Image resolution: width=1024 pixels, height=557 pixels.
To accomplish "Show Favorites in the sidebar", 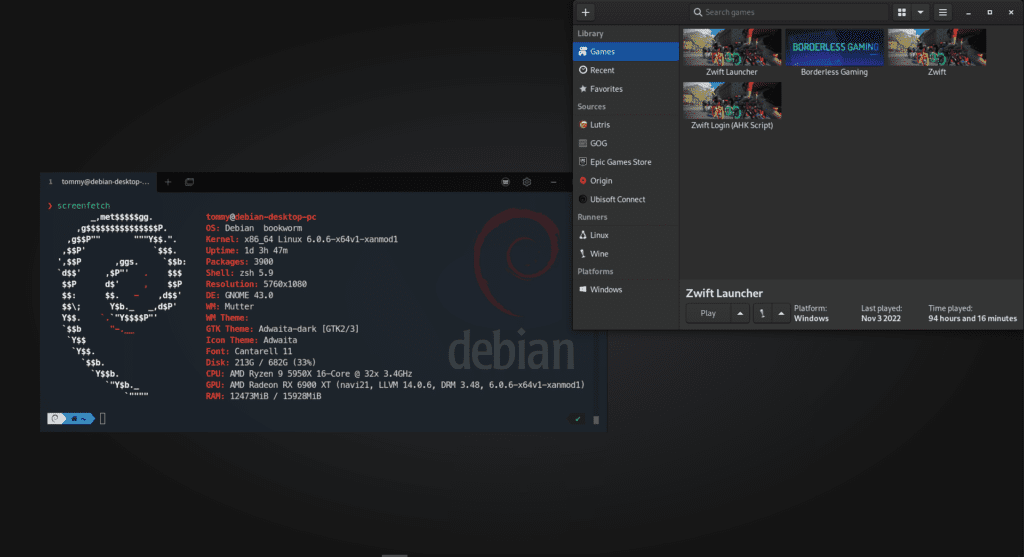I will tap(606, 89).
